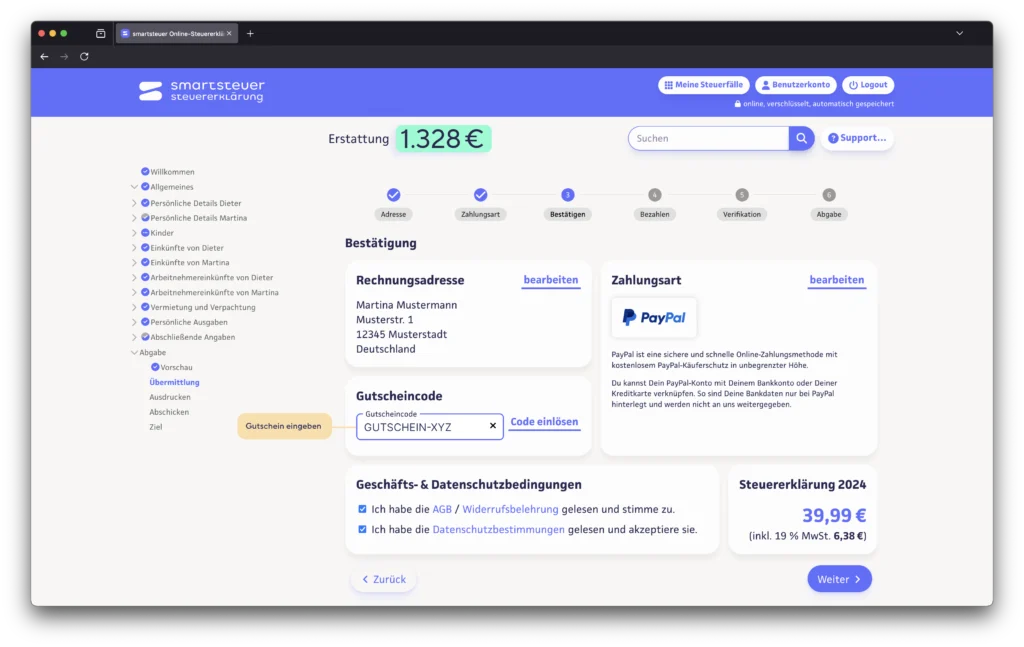The image size is (1024, 647).
Task: Expand the Kinder tree section
Action: coord(134,233)
